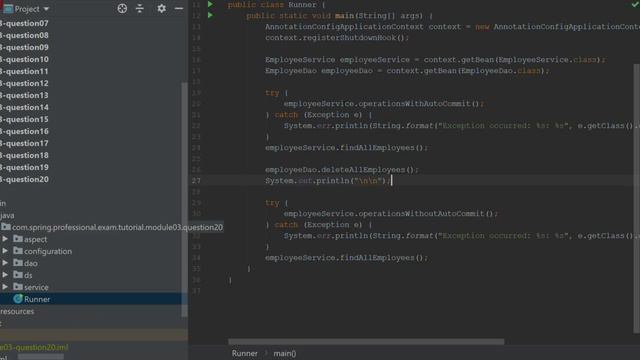This screenshot has height=360, width=640.
Task: Click the collapse all icon in Project panel
Action: click(140, 9)
